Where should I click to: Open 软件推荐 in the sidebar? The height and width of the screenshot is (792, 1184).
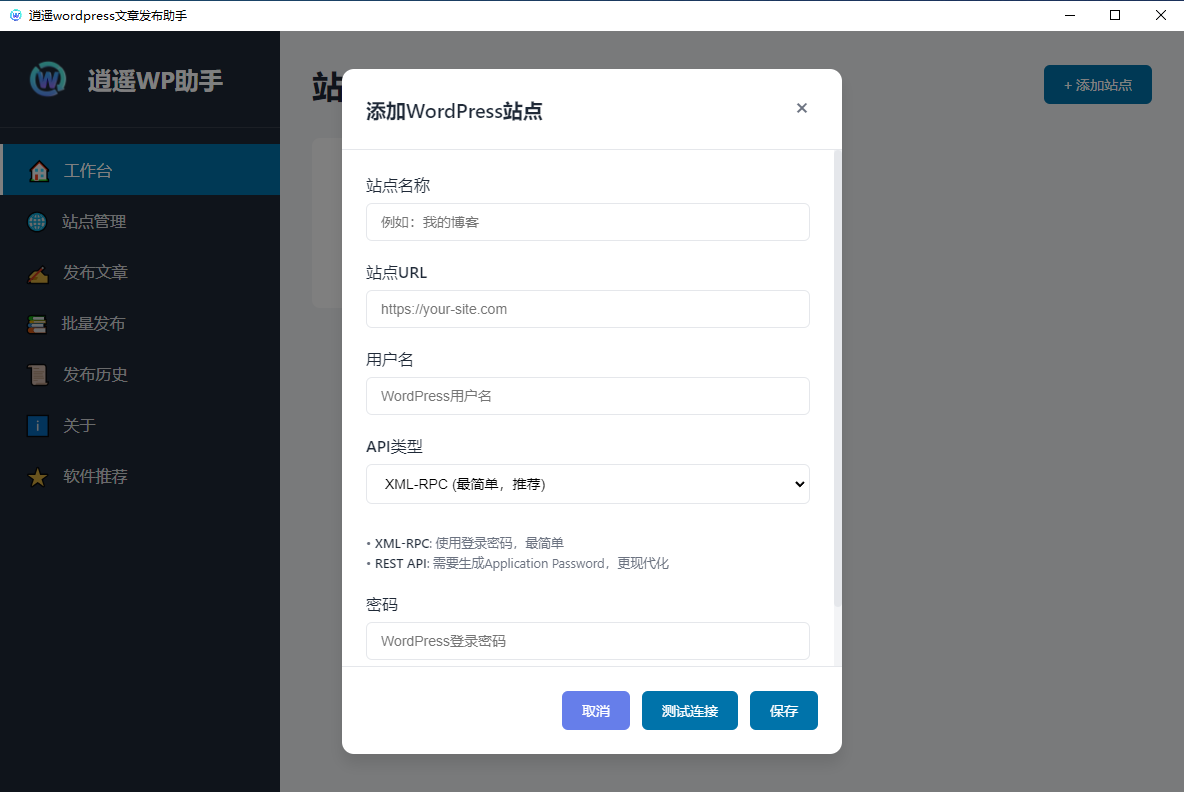(140, 476)
